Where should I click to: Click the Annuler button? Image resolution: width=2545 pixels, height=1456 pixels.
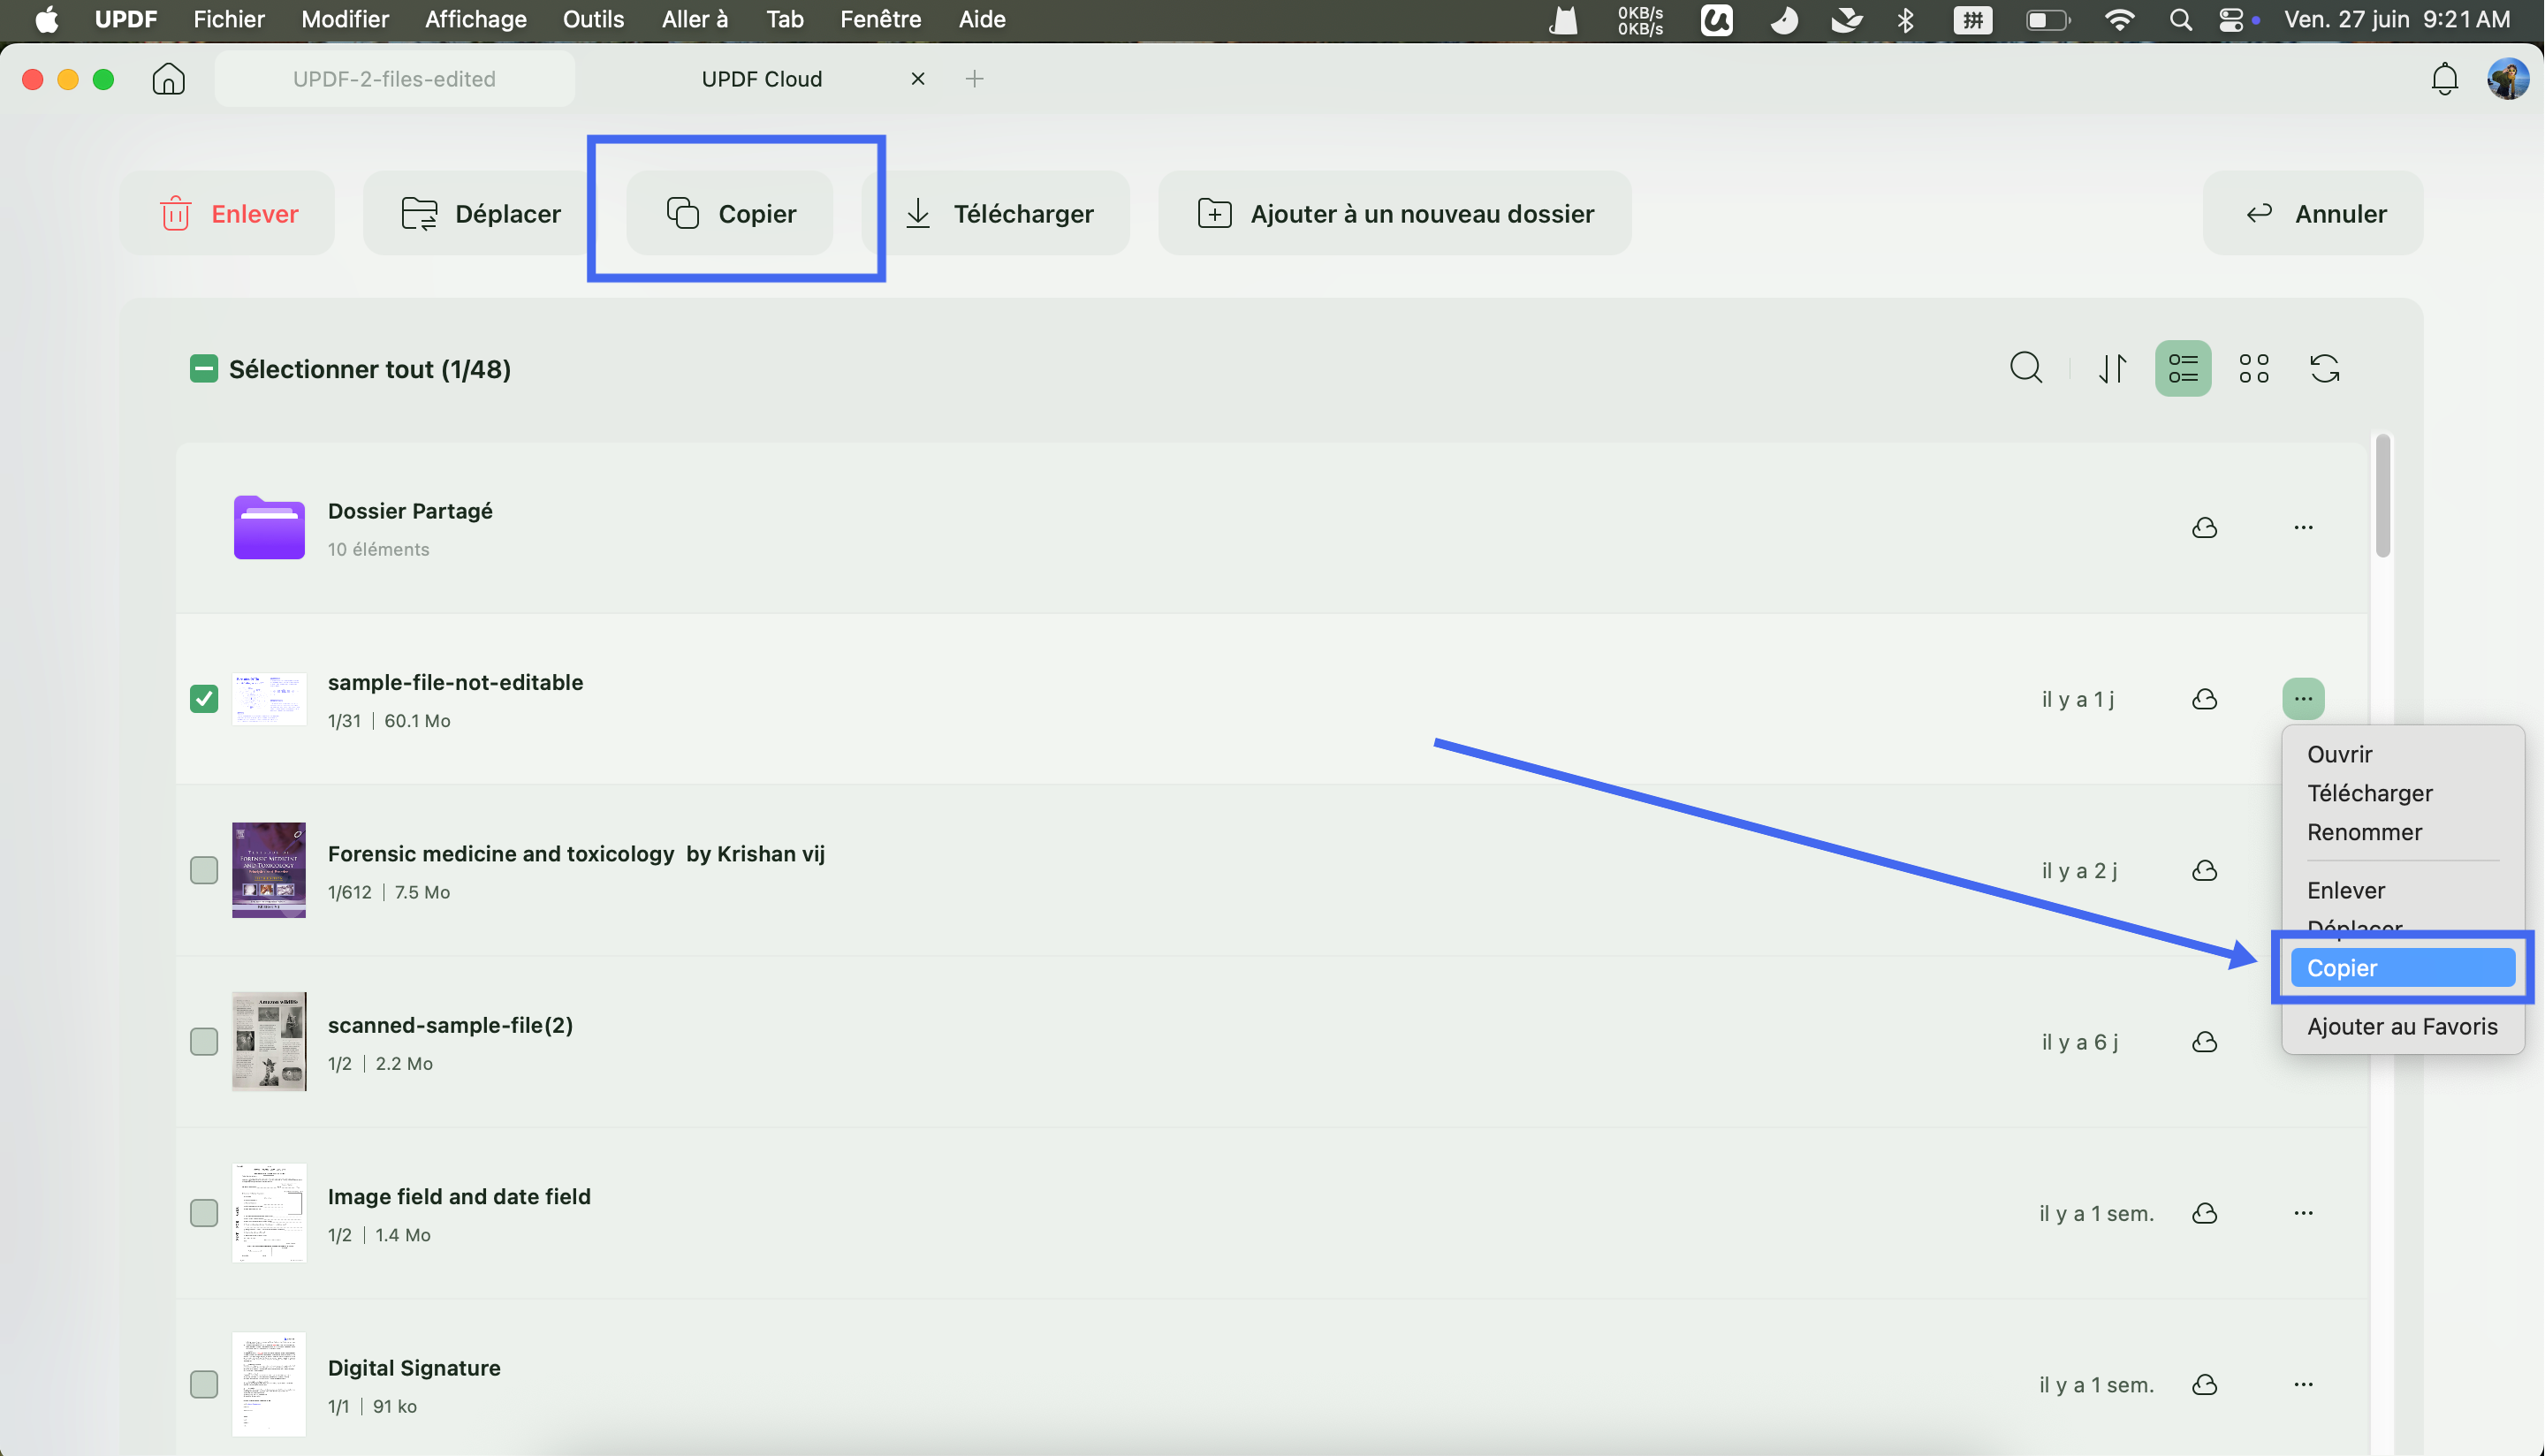(2313, 213)
